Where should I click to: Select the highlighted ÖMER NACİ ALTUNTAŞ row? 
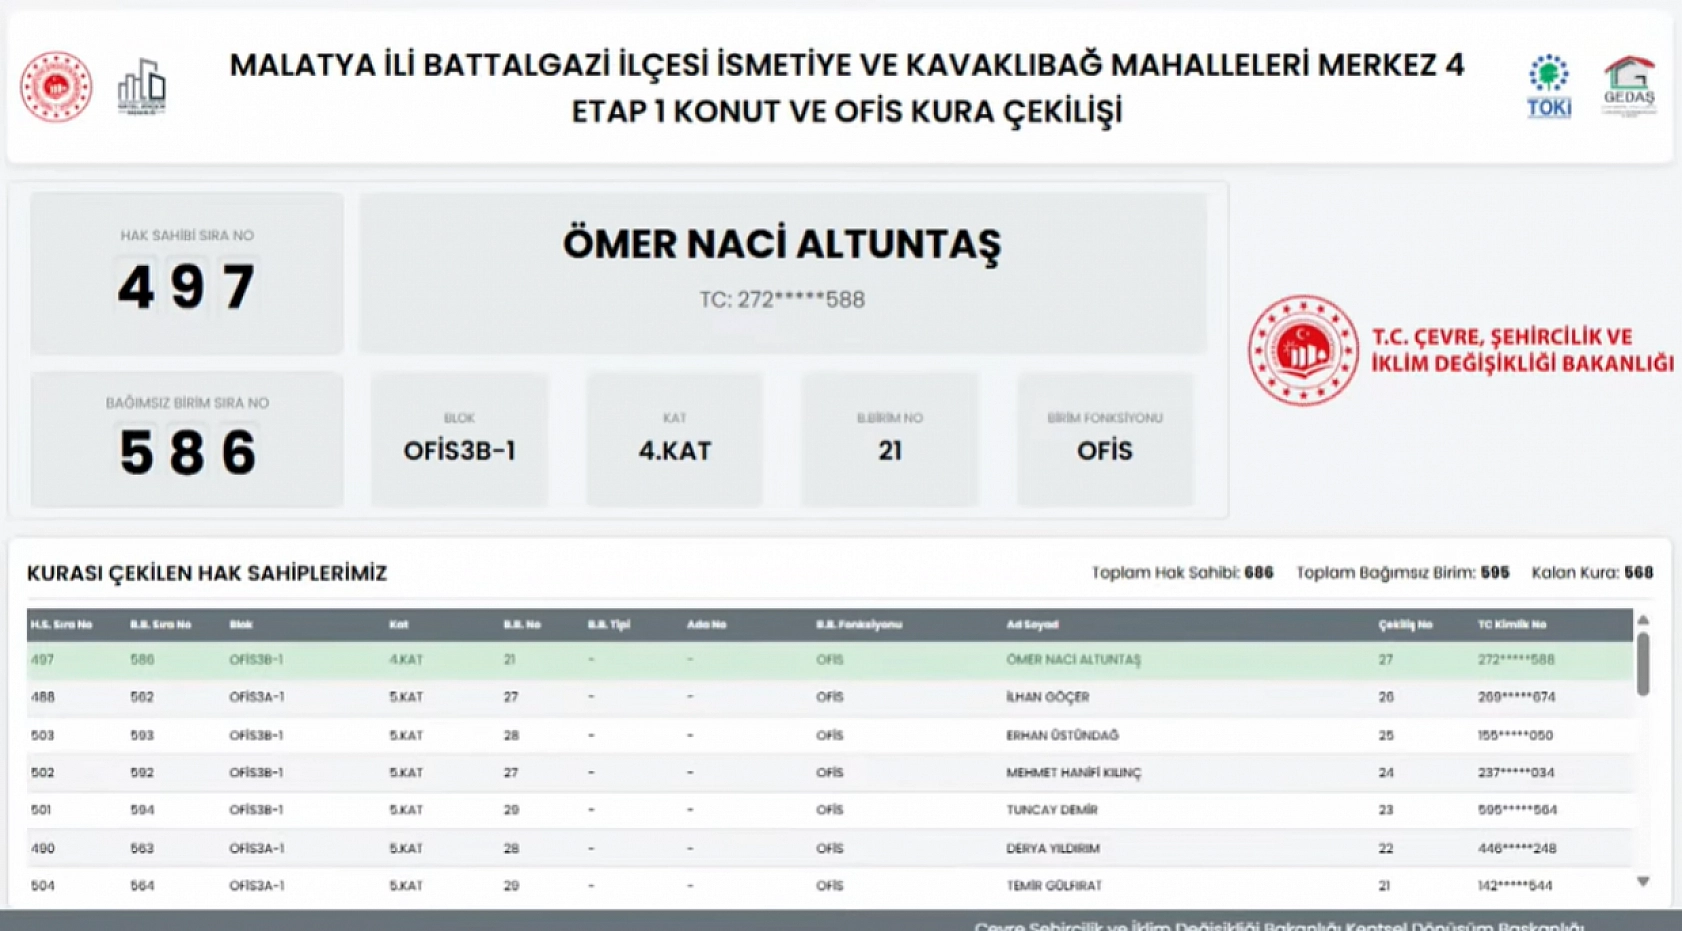tap(700, 660)
